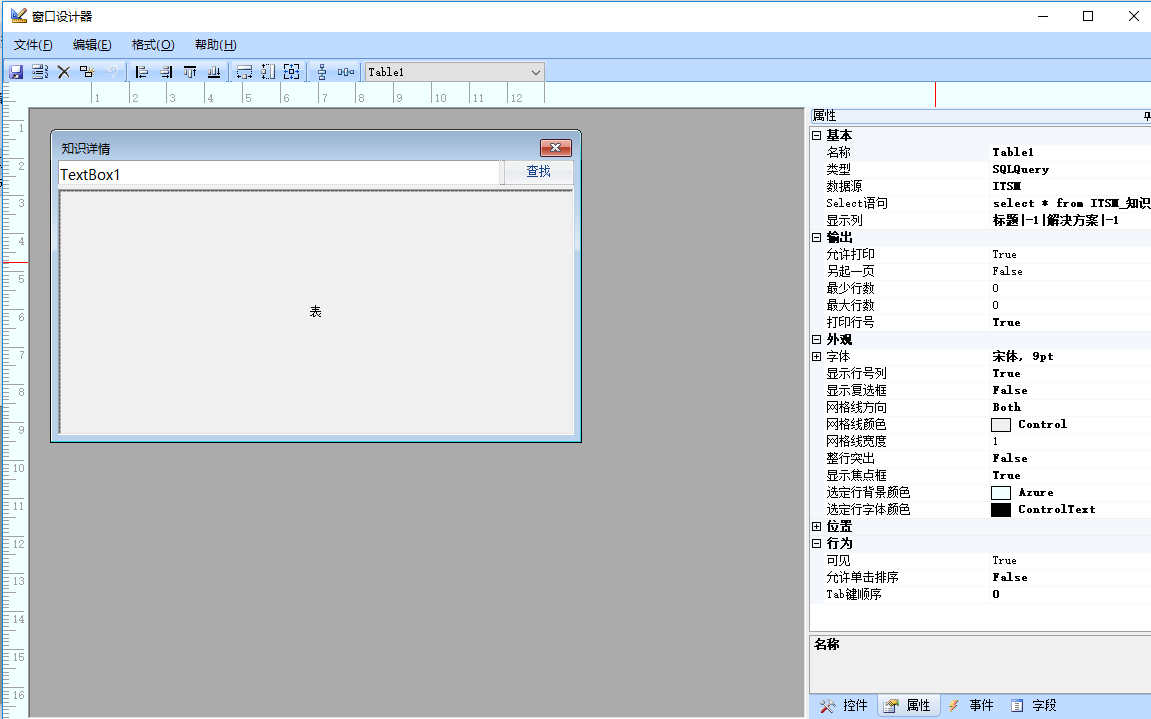This screenshot has width=1151, height=719.
Task: Select the 显示复选框 False property value
Action: coord(1010,391)
